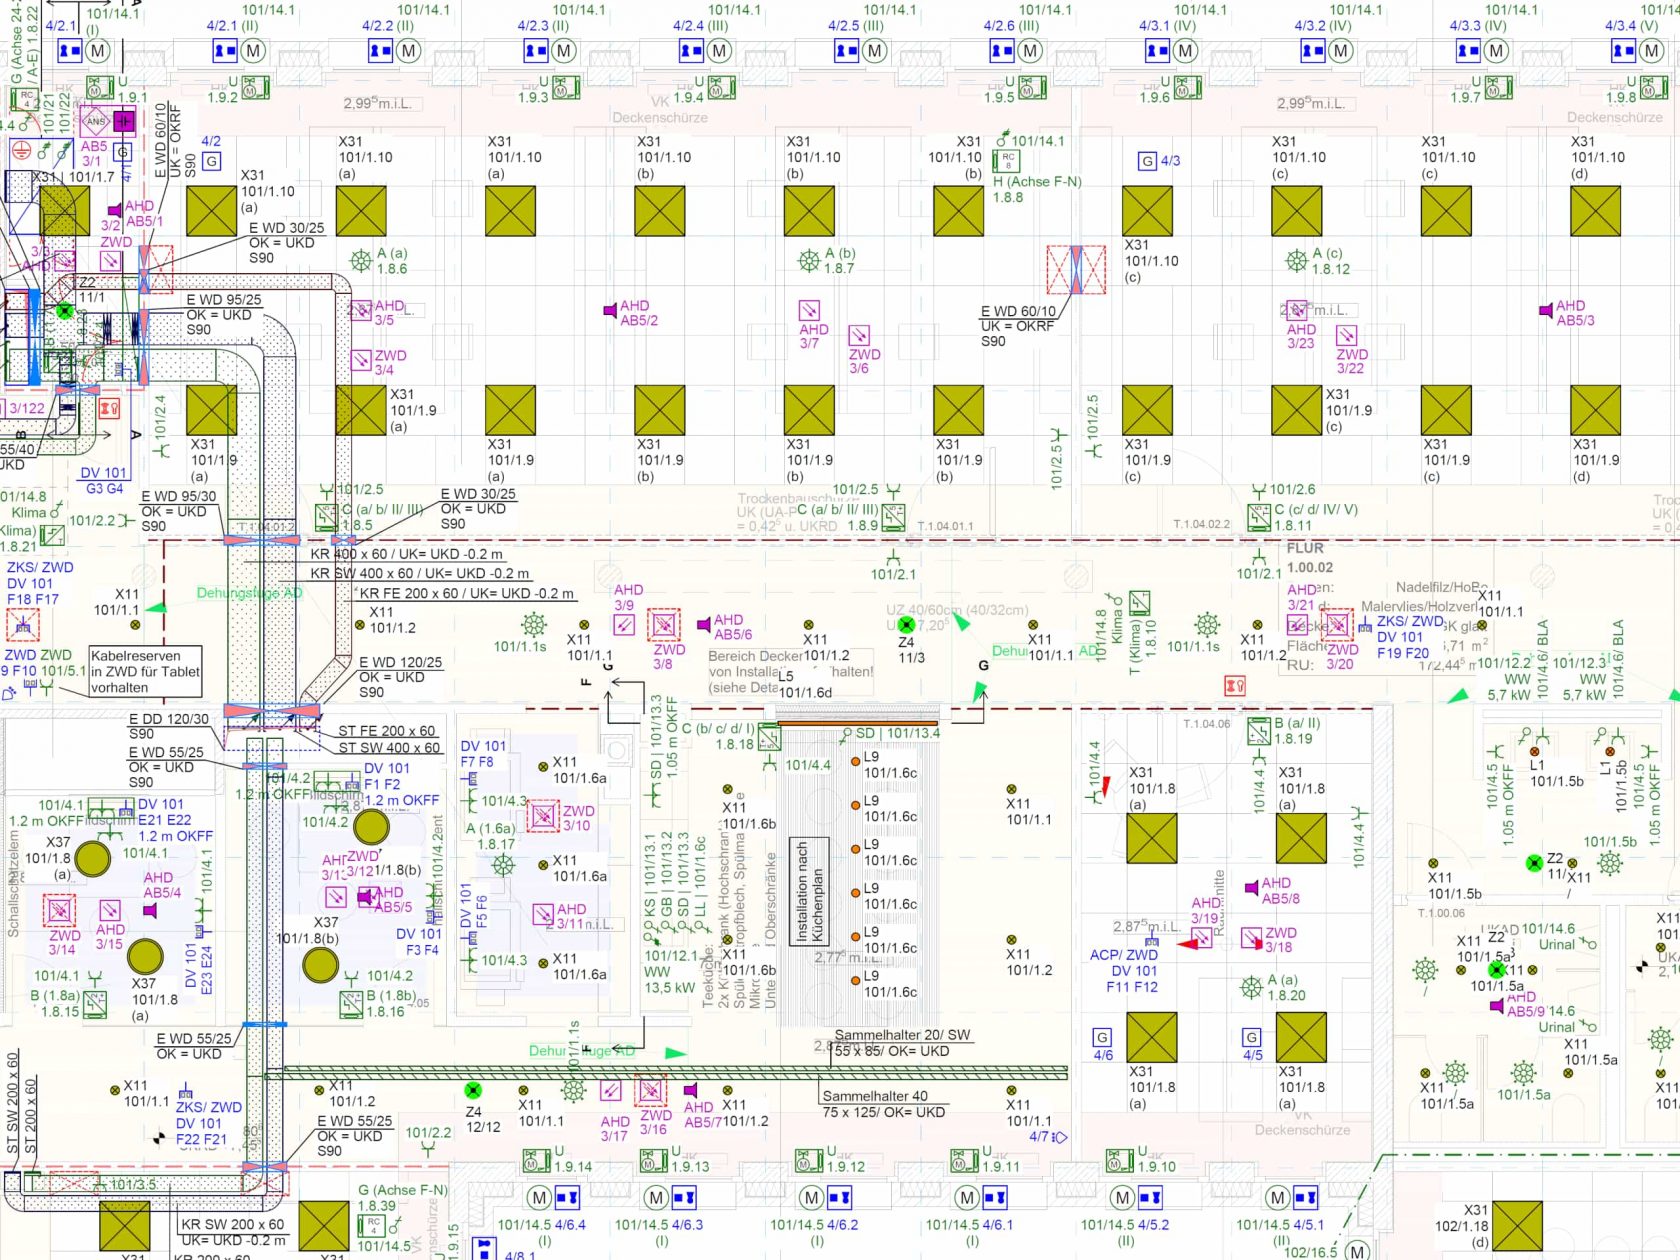Click the yellow circle beside X37 101/1.8 (a)

(93, 858)
